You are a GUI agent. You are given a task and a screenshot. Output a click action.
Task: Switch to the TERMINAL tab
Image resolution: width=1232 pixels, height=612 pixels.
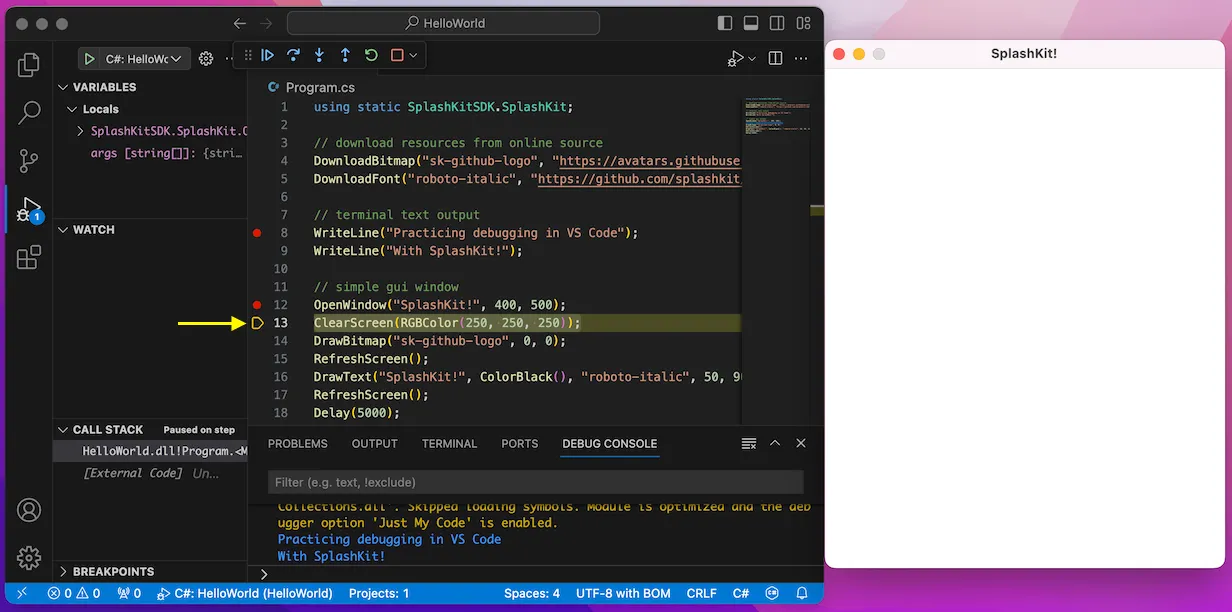449,444
